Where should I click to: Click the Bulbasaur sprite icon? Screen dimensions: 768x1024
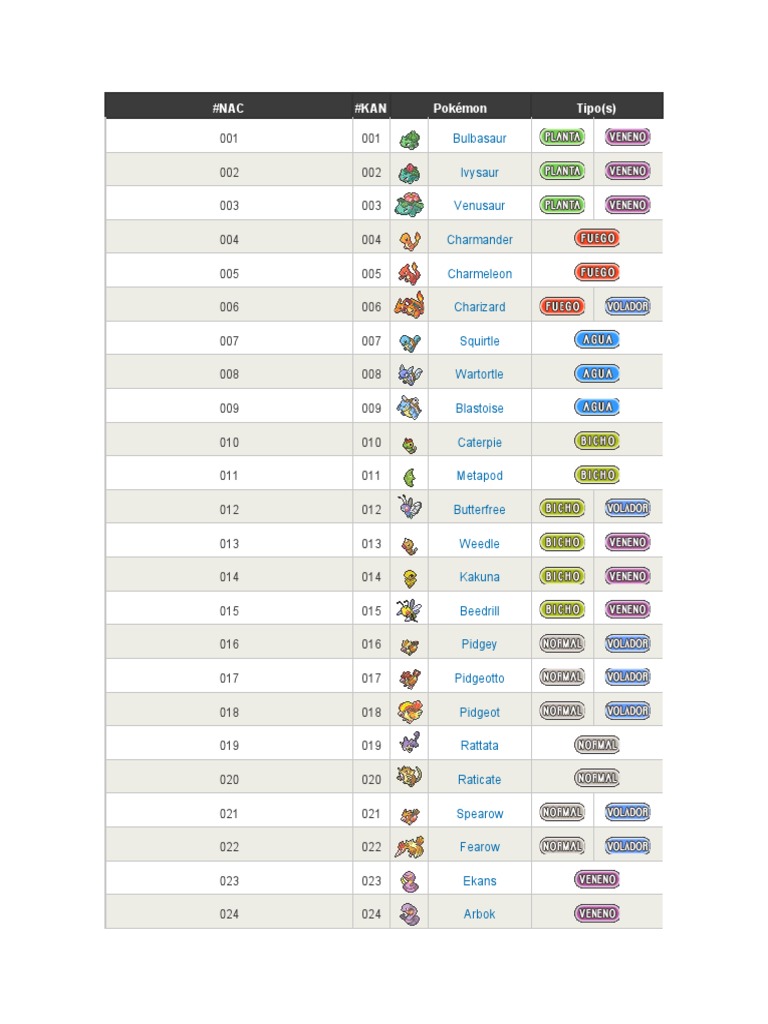[409, 139]
